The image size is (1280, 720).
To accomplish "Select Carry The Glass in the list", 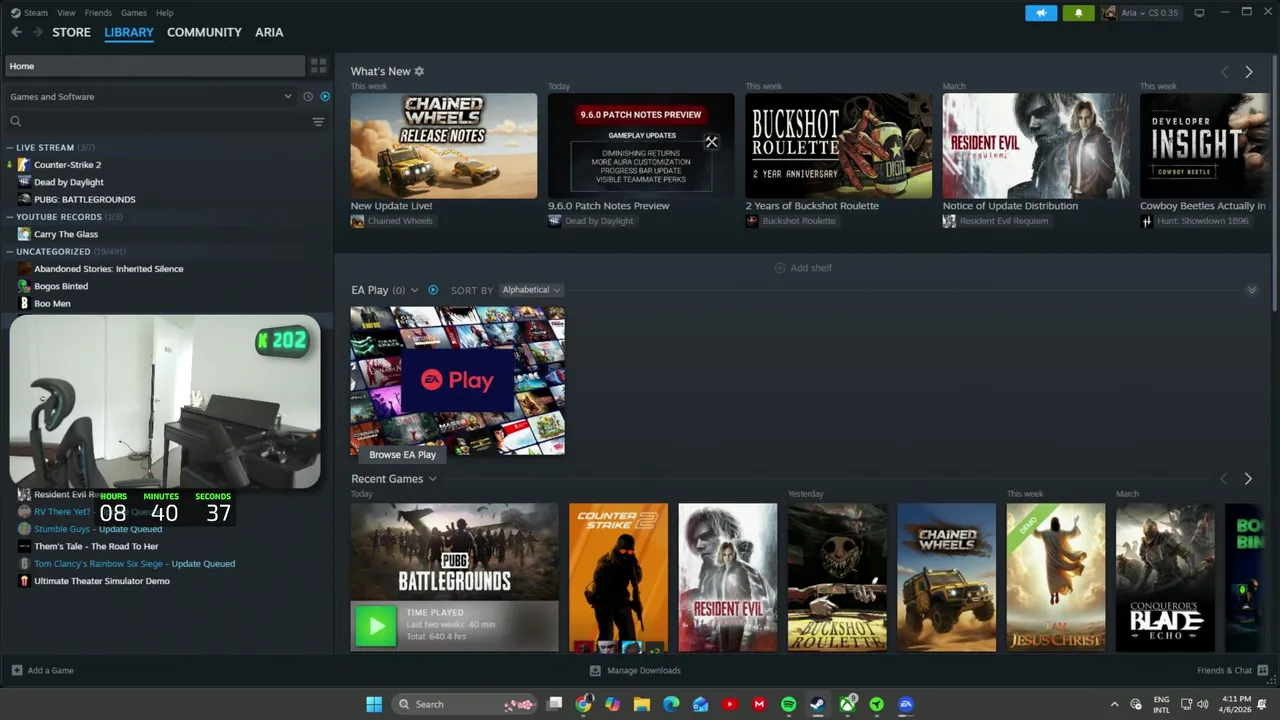I will tap(66, 234).
